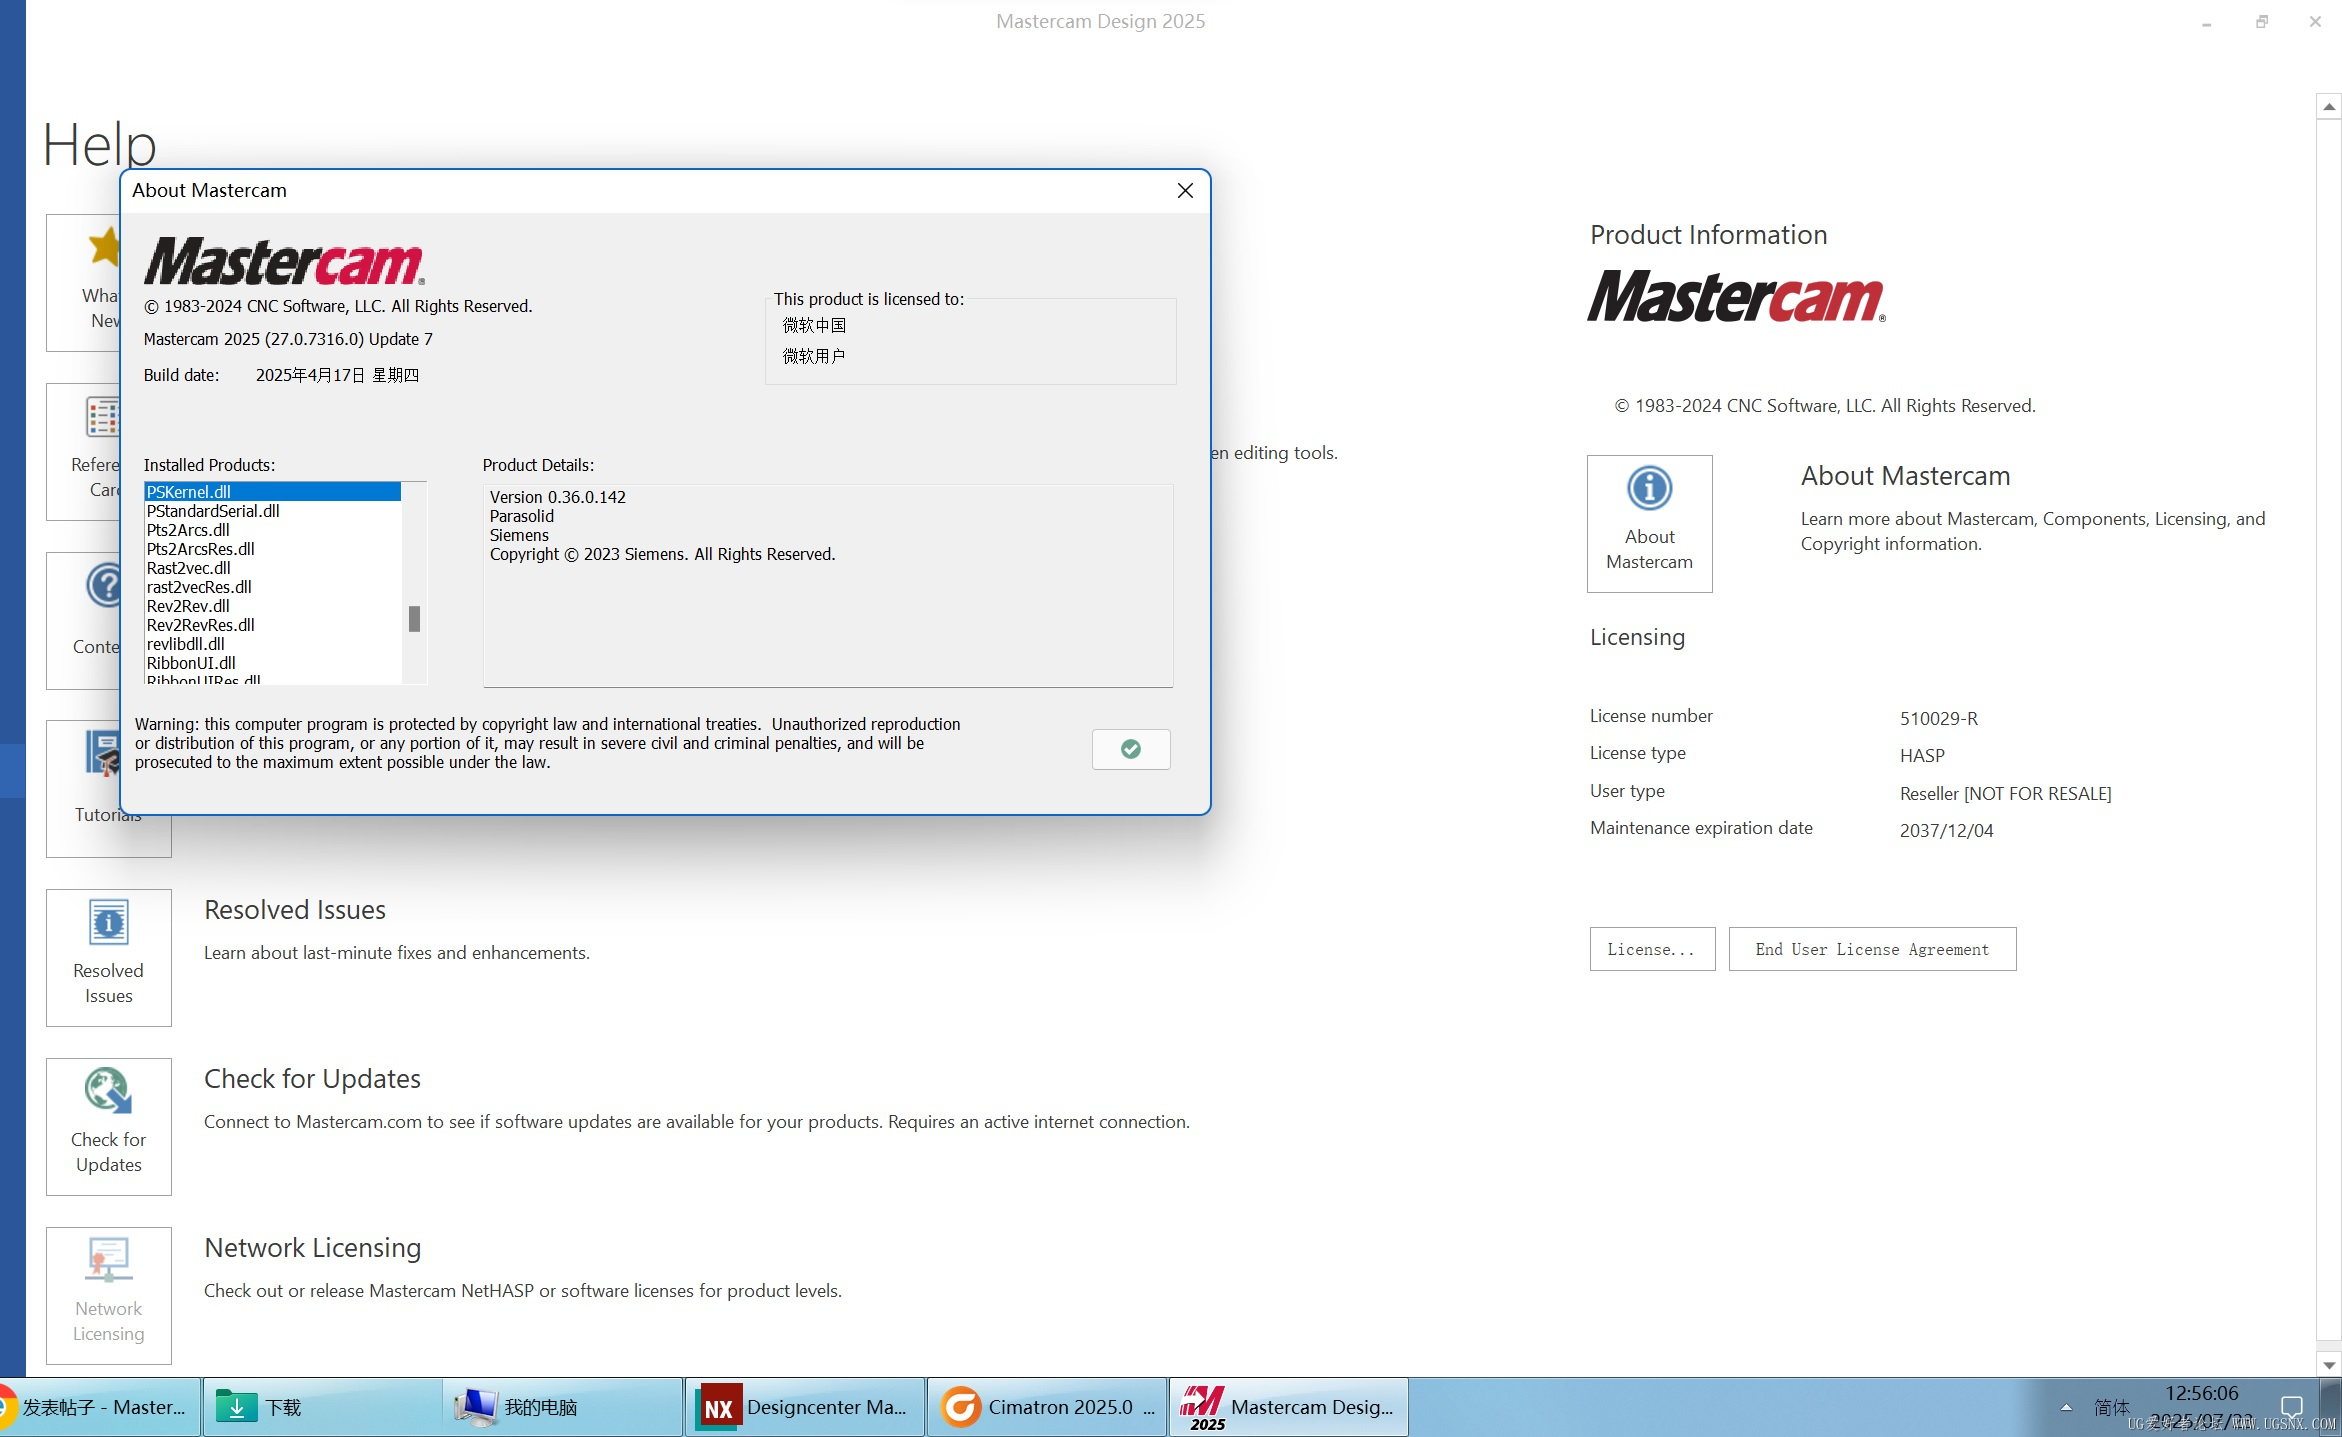Click the 简体 input method indicator

[2111, 1407]
